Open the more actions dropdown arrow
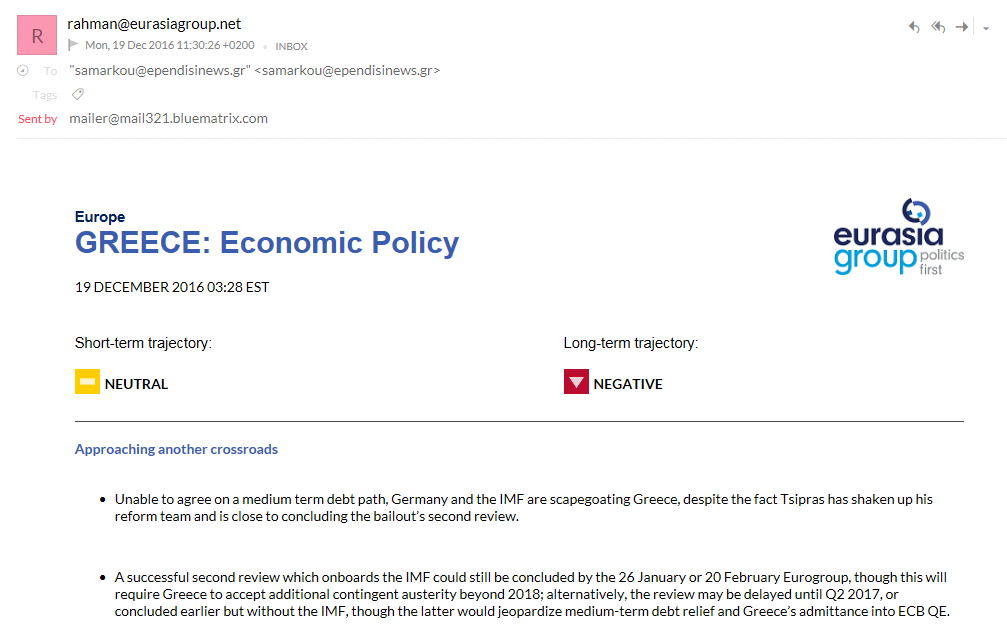Image resolution: width=1007 pixels, height=638 pixels. (x=986, y=28)
